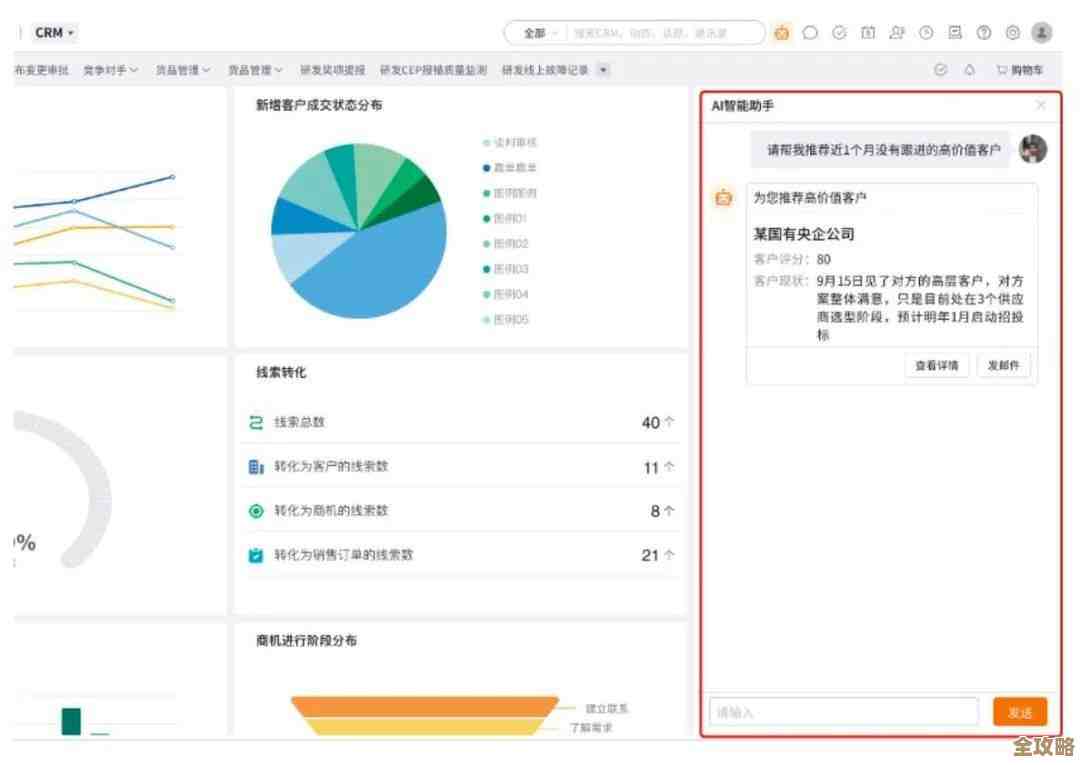Toggle the 读对审核 legend in the pie chart
Screen dimensions: 1080x765
(512, 142)
